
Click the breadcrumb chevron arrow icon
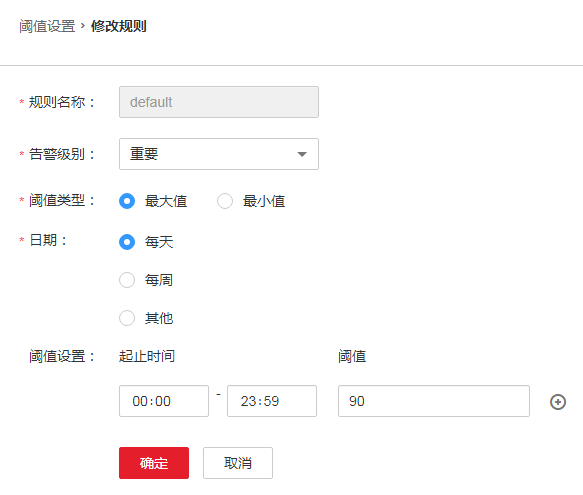[x=83, y=26]
